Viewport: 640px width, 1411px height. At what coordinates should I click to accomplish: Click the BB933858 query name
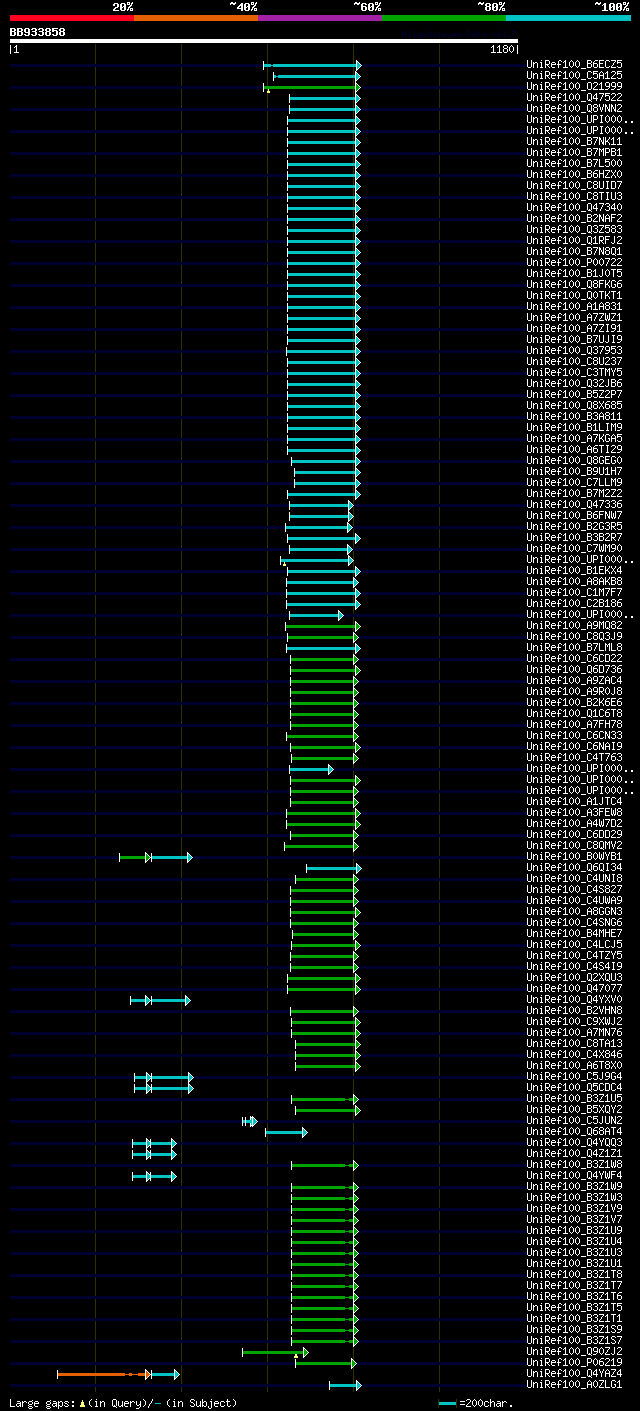tap(38, 32)
